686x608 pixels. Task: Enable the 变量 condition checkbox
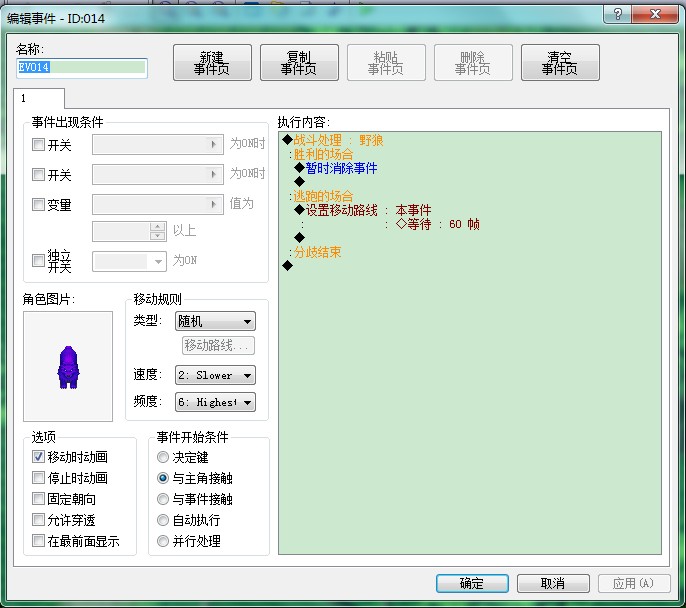pos(38,204)
